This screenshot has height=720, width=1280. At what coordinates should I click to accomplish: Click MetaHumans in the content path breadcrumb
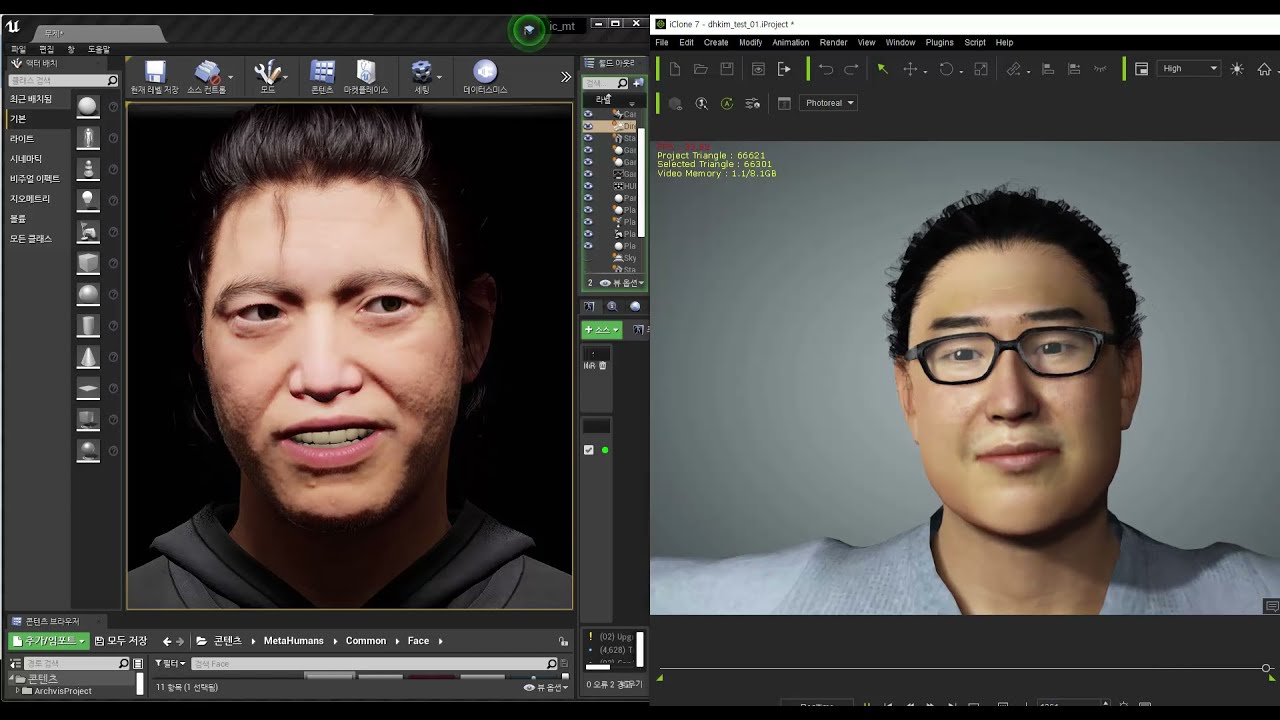click(x=293, y=641)
